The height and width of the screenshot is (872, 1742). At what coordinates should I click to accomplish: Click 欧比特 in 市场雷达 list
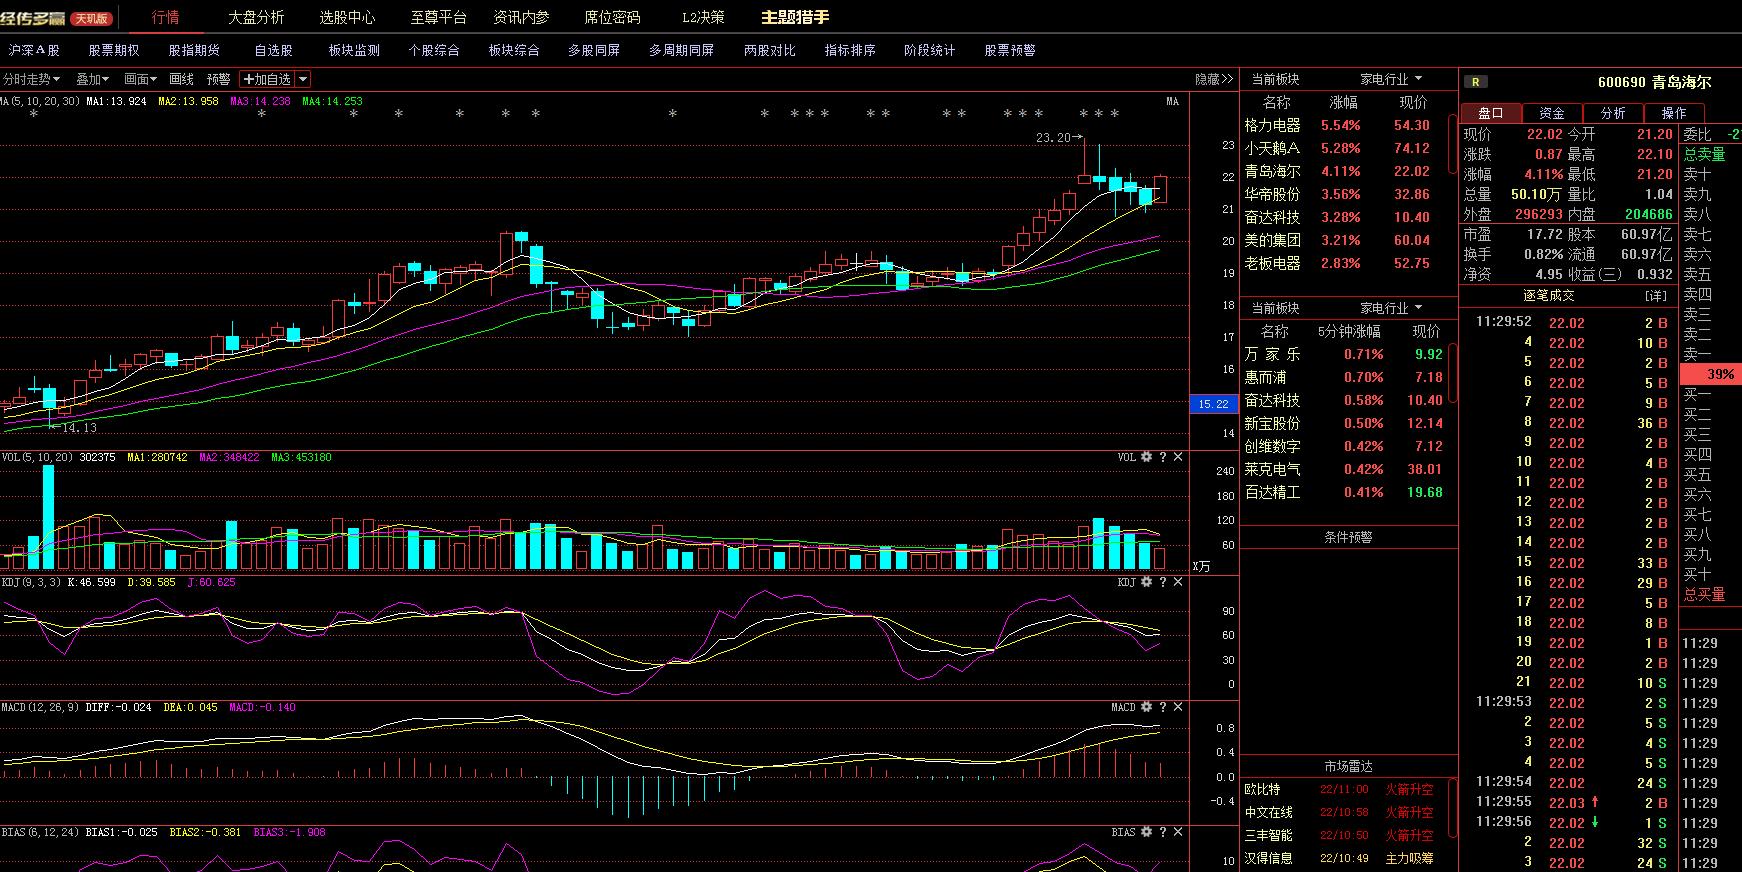pyautogui.click(x=1262, y=789)
